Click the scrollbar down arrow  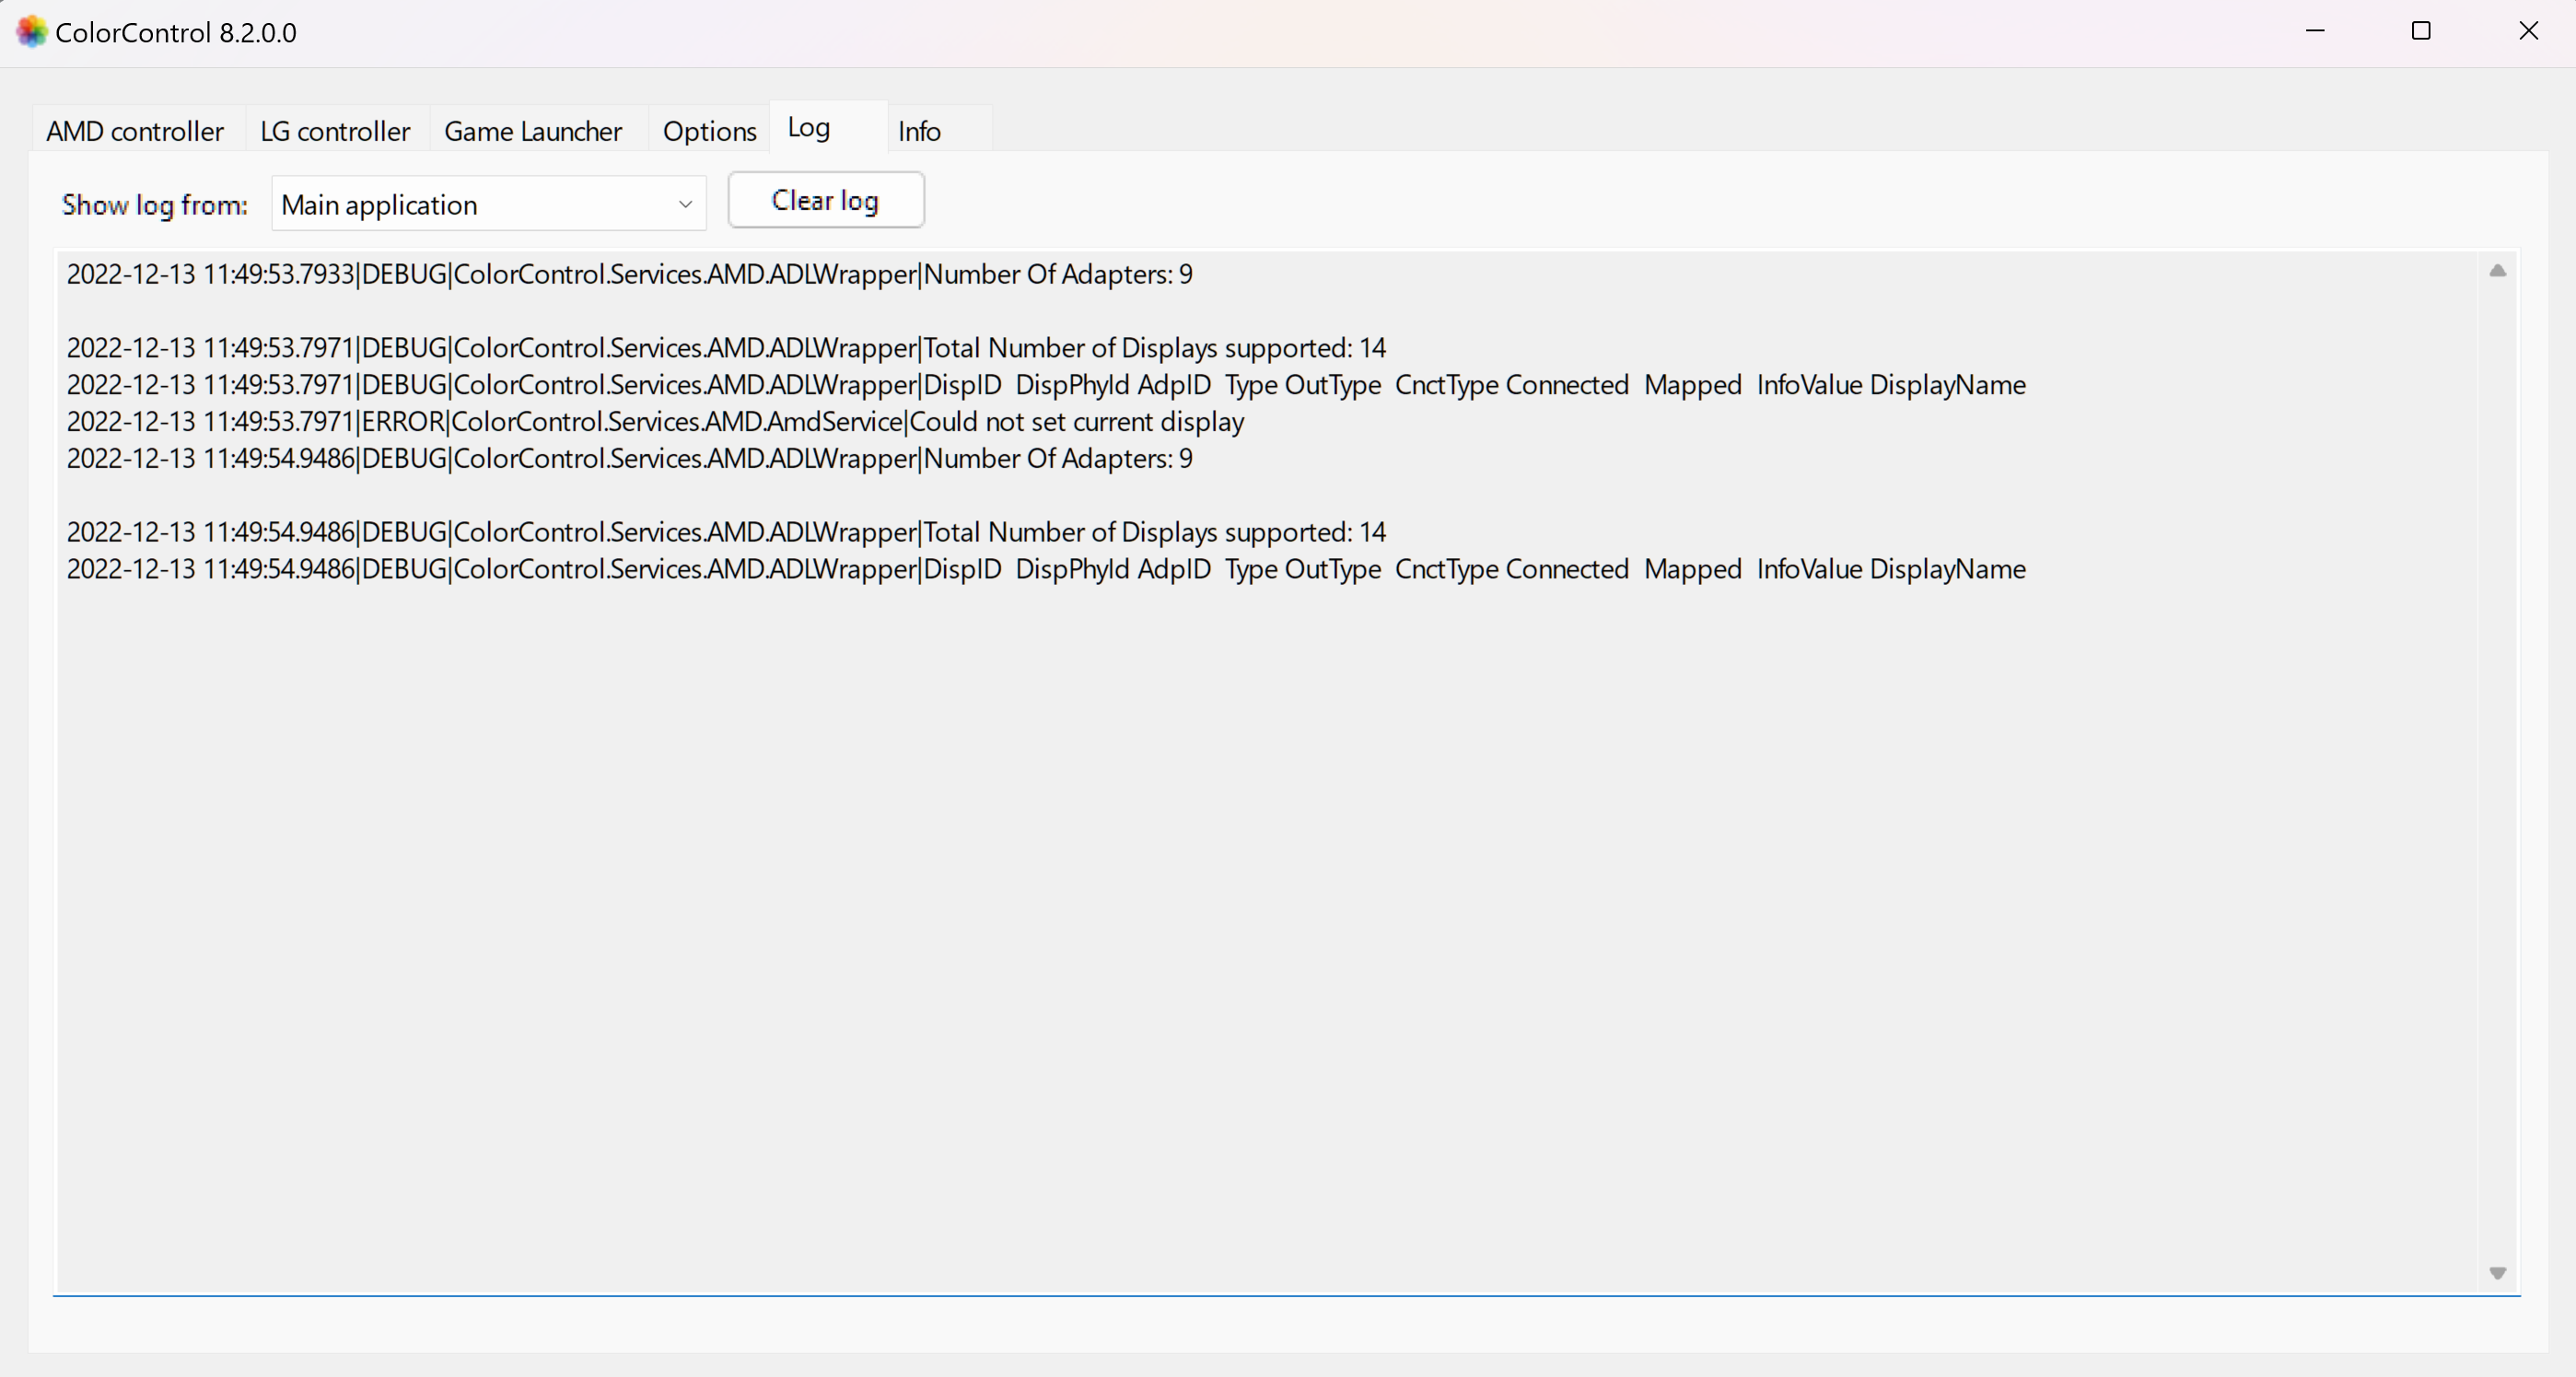(x=2497, y=1273)
